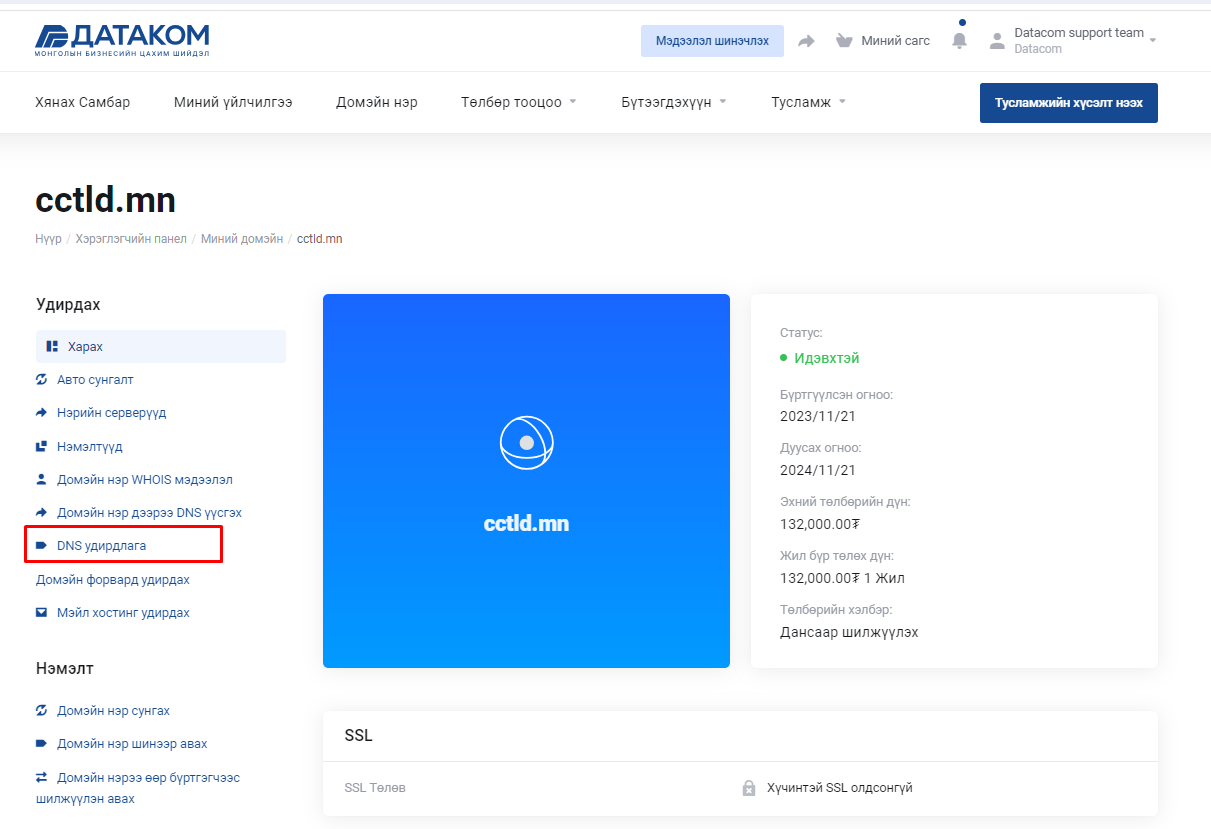
Task: Click the Миний домэйн breadcrumb link
Action: (242, 239)
